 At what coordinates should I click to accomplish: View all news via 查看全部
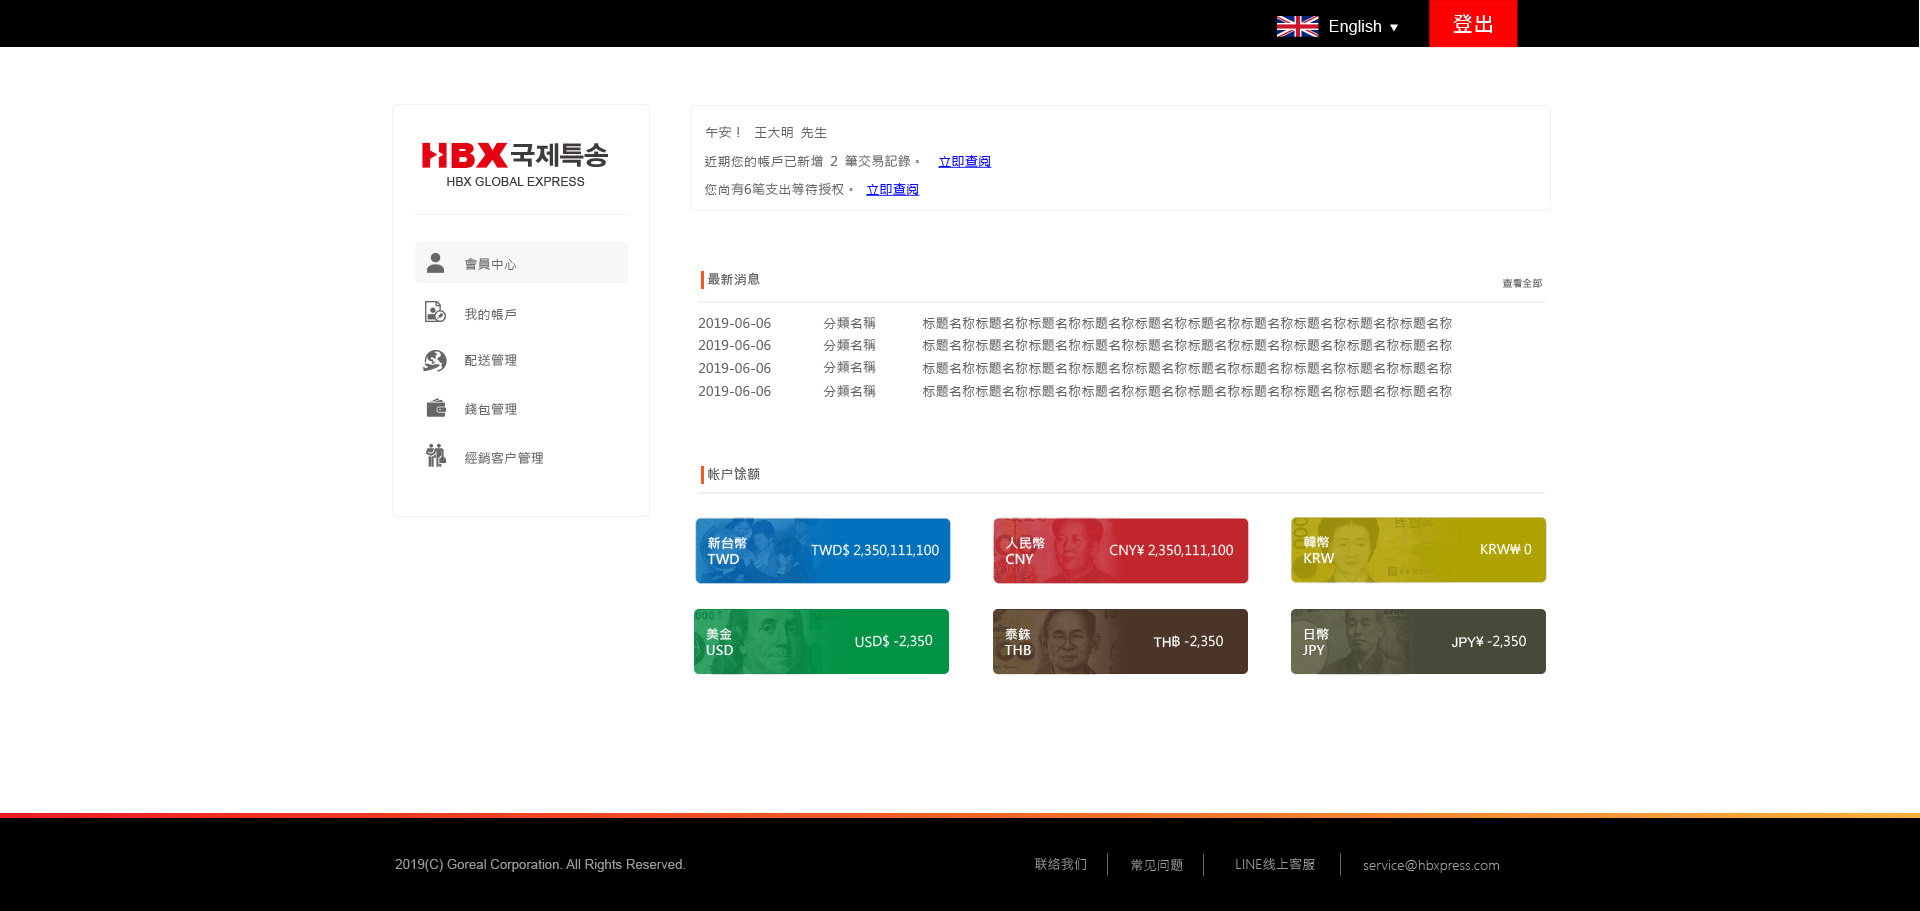tap(1521, 283)
